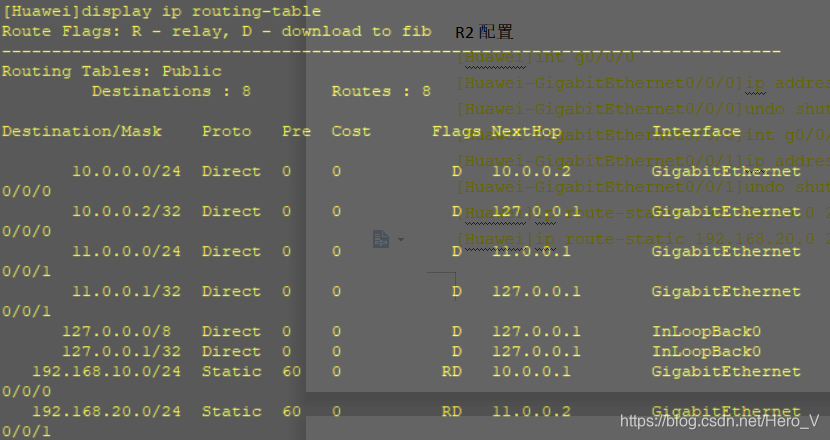Viewport: 830px width, 440px height.
Task: Click the 'Proto' column header
Action: click(227, 131)
